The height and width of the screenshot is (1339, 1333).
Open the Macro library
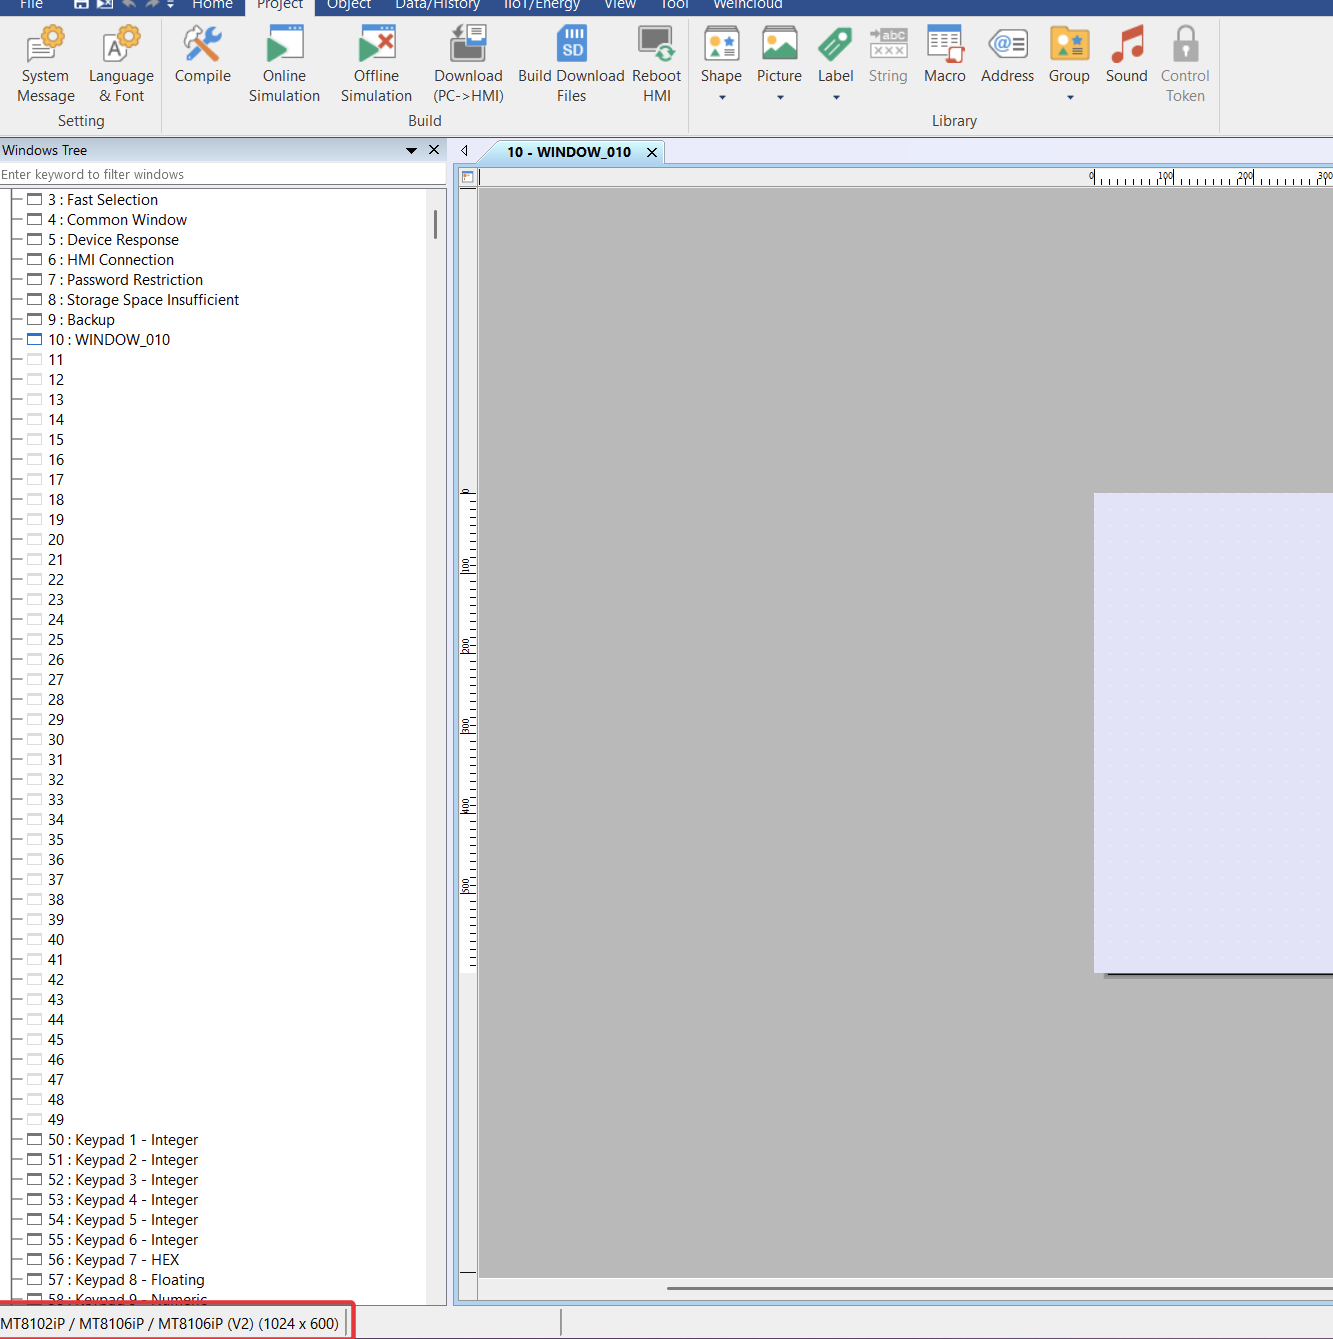944,46
